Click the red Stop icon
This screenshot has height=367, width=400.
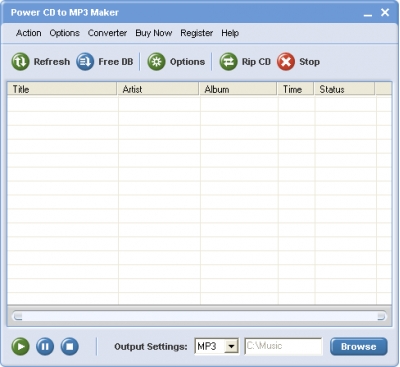click(x=286, y=62)
